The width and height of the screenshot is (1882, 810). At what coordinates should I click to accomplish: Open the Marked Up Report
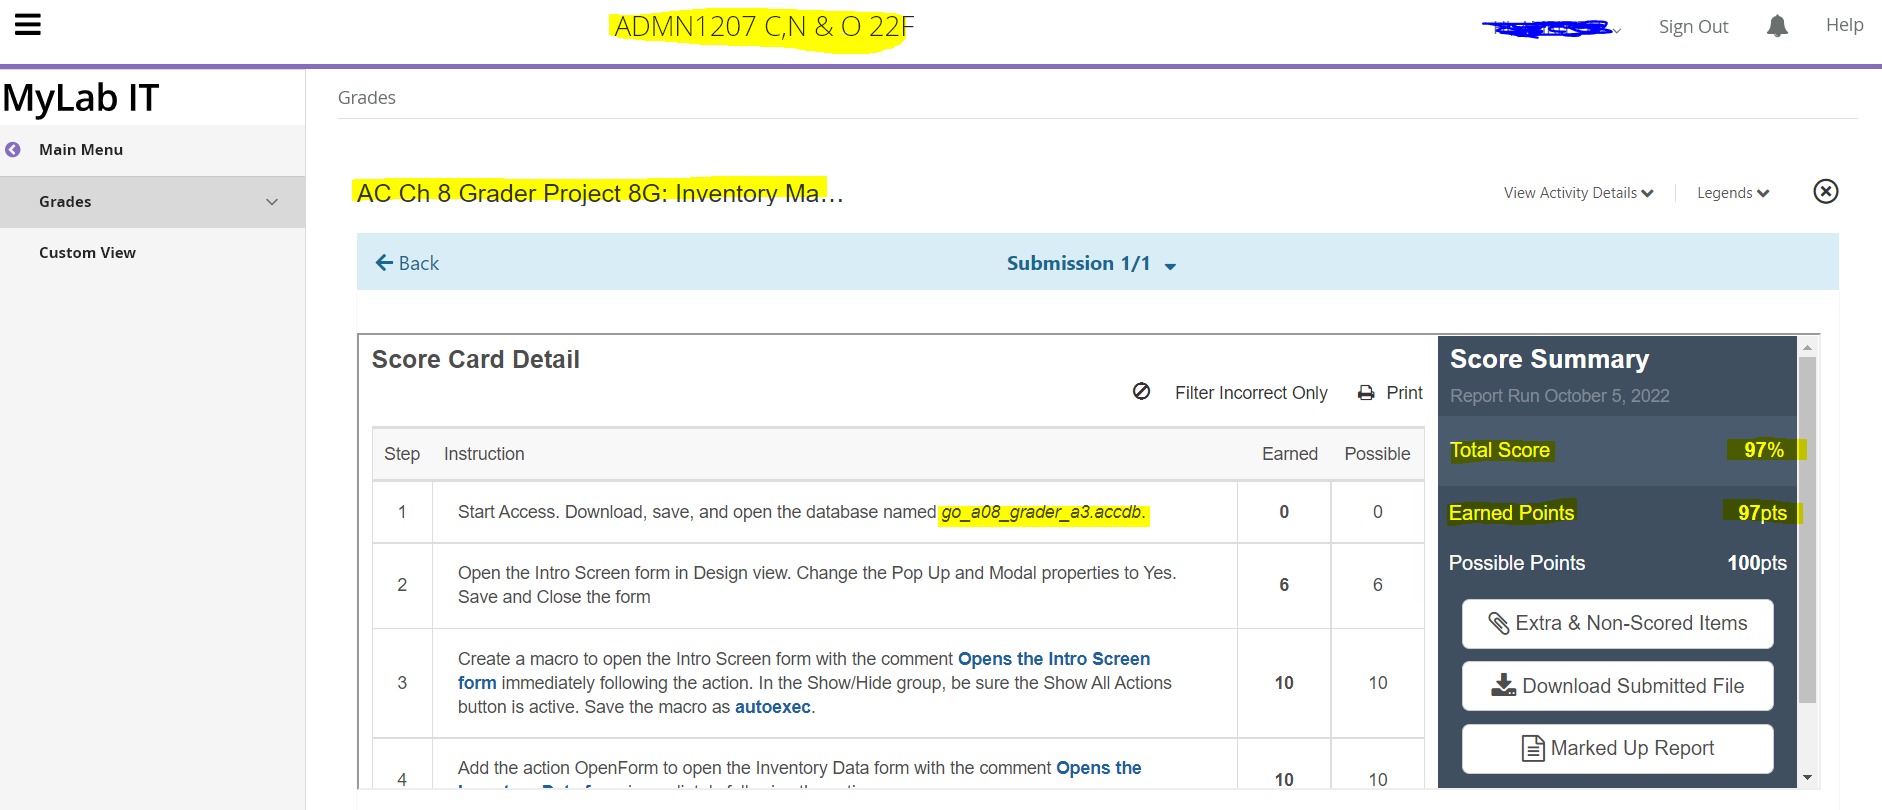point(1617,748)
